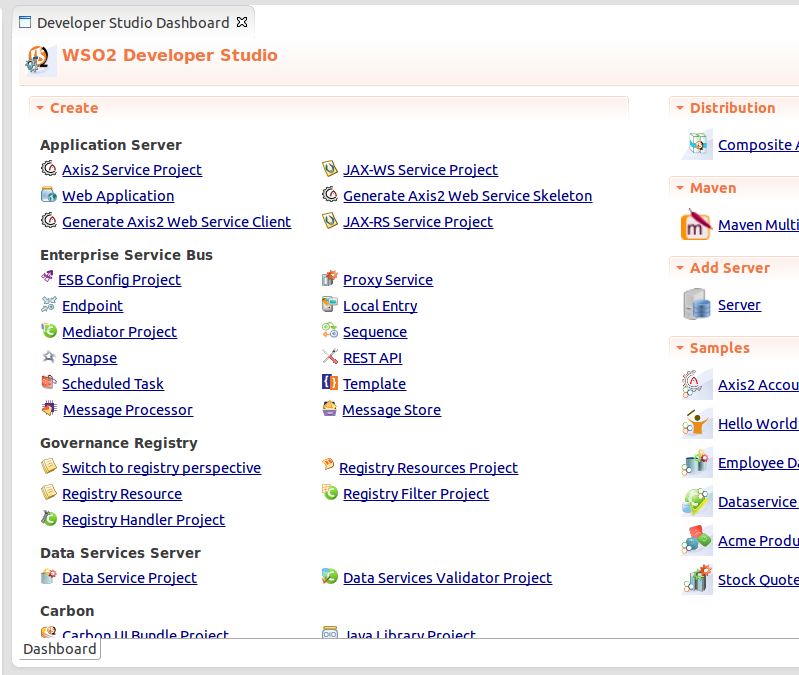Open the ESB Config Project link
This screenshot has height=675, width=799.
[119, 280]
